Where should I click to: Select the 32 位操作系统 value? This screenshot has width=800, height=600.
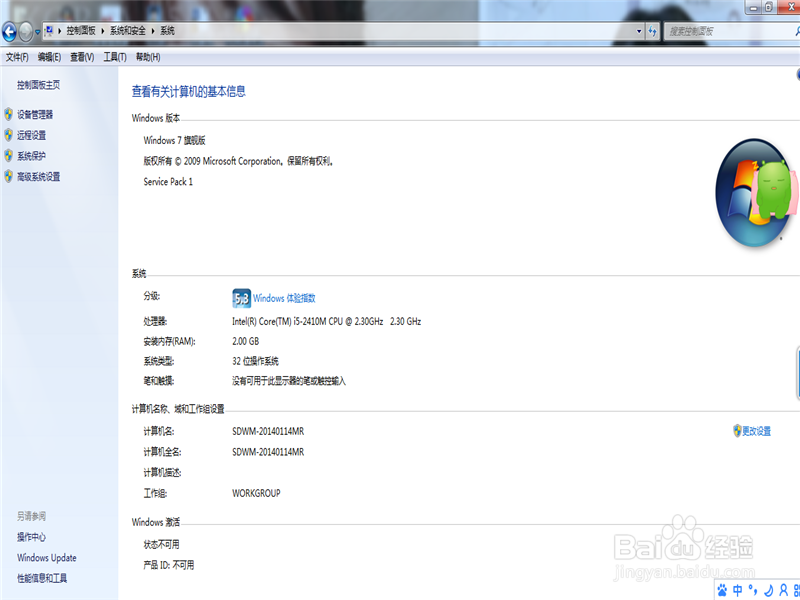click(x=256, y=361)
